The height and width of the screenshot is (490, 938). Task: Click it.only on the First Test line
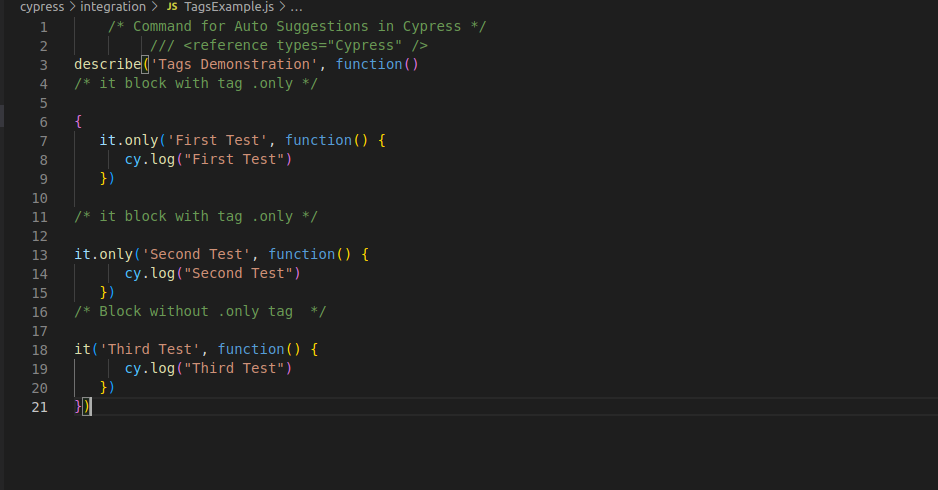[129, 140]
